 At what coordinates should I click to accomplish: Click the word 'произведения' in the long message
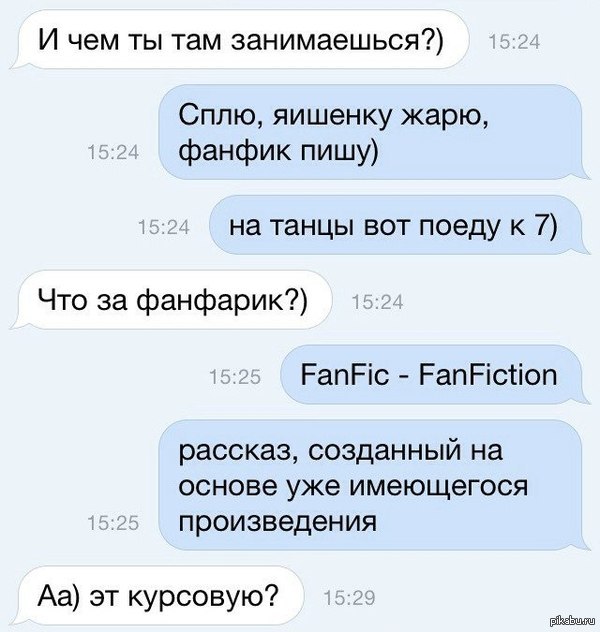[278, 522]
